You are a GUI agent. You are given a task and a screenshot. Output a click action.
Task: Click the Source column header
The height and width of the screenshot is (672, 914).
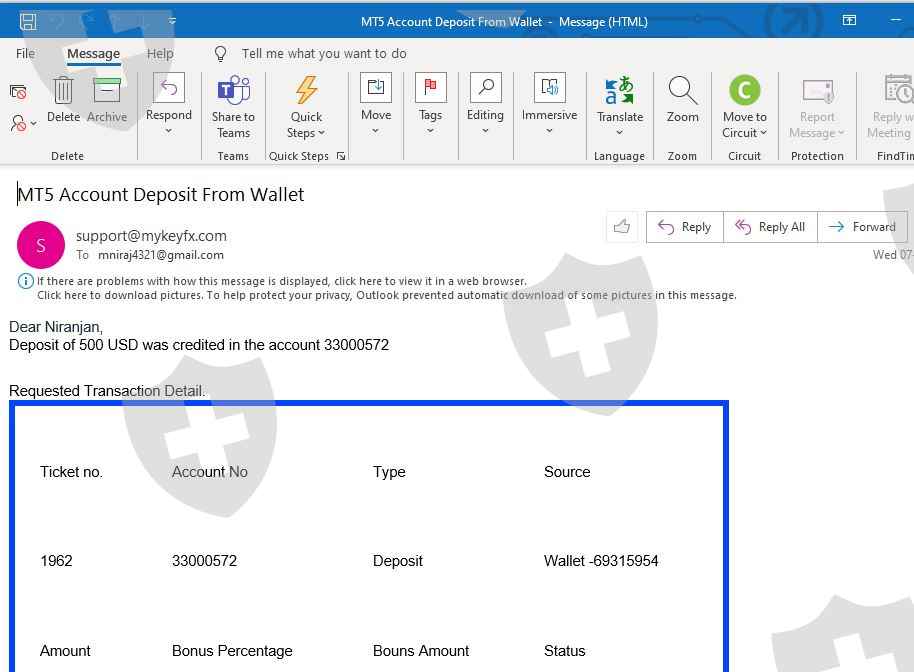point(567,472)
